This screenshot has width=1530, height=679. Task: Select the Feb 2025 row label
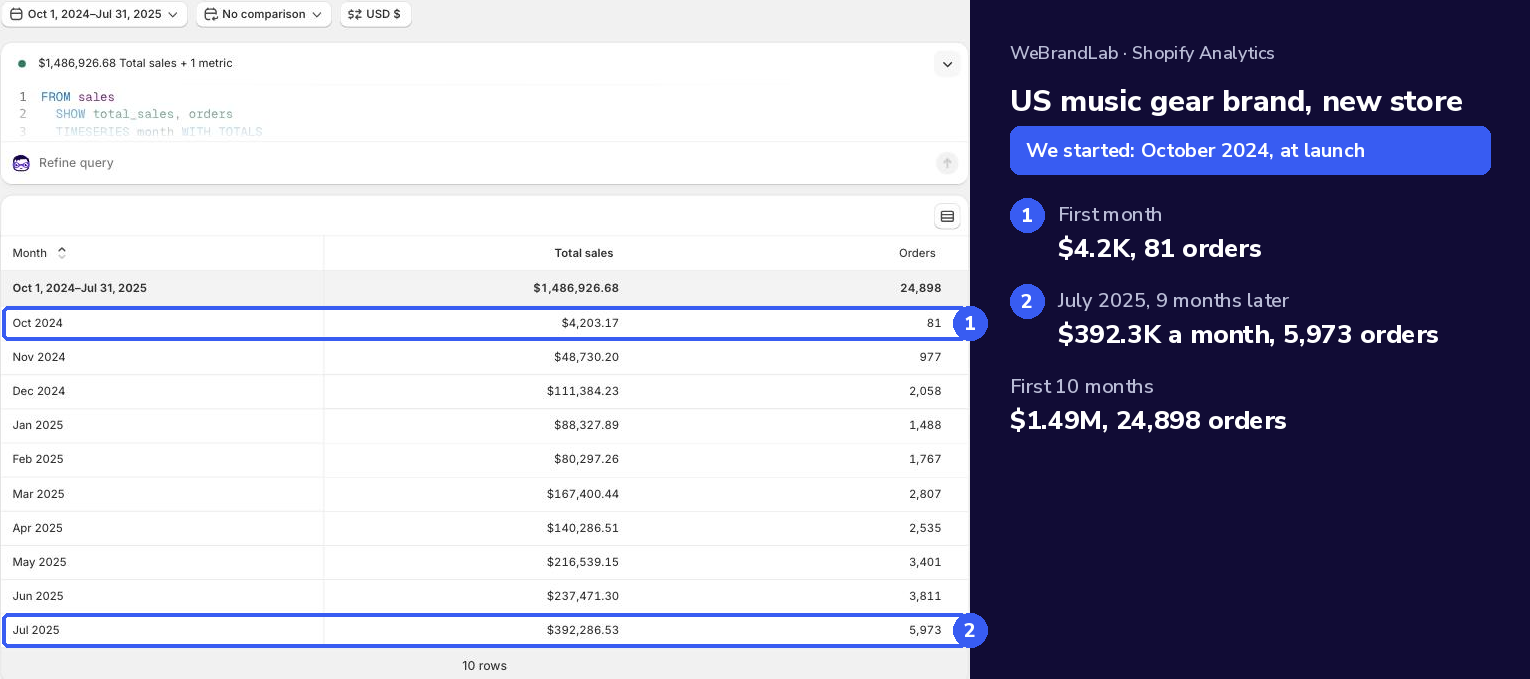pos(38,459)
